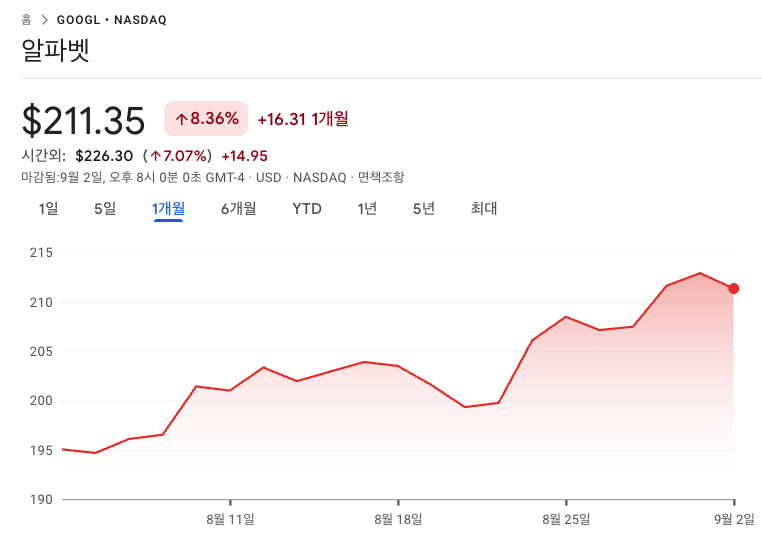Show the 1년 chart range
762x539 pixels.
(367, 209)
